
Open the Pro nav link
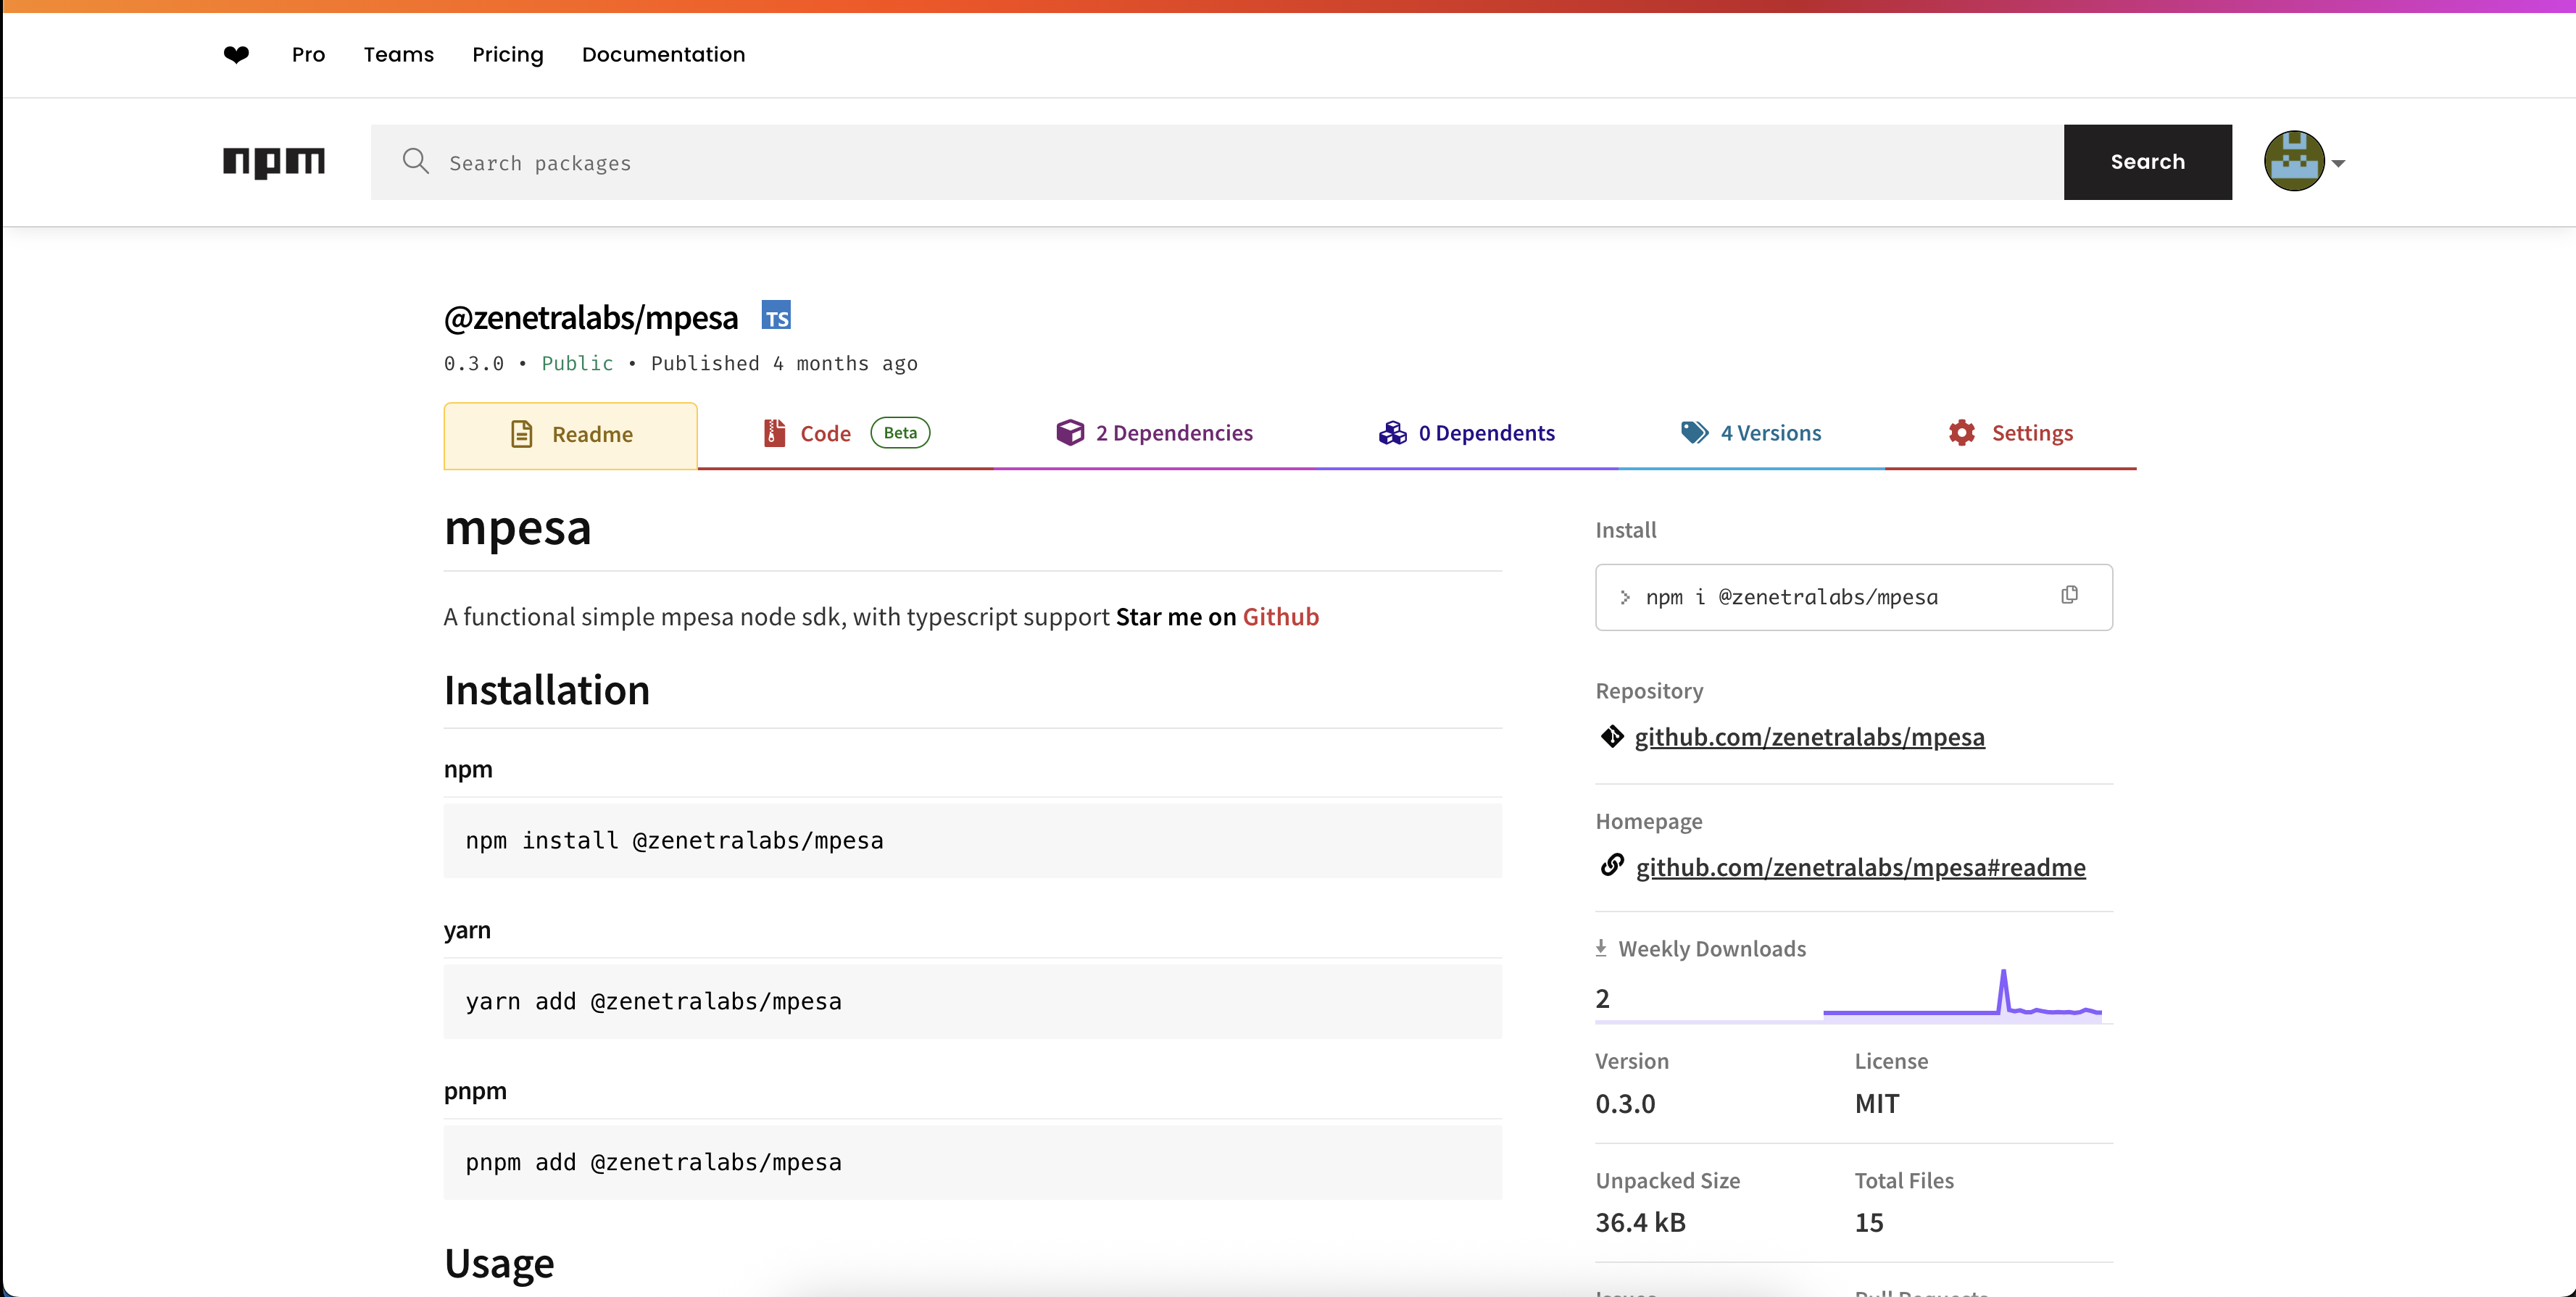point(308,55)
